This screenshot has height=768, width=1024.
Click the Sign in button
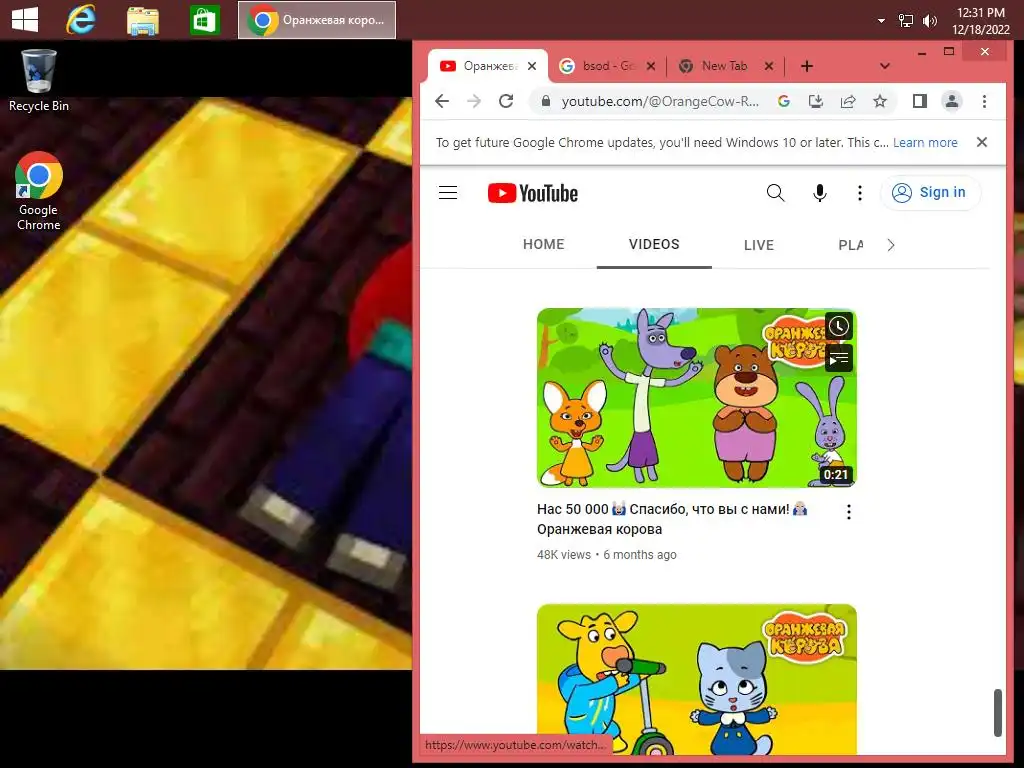click(x=931, y=193)
